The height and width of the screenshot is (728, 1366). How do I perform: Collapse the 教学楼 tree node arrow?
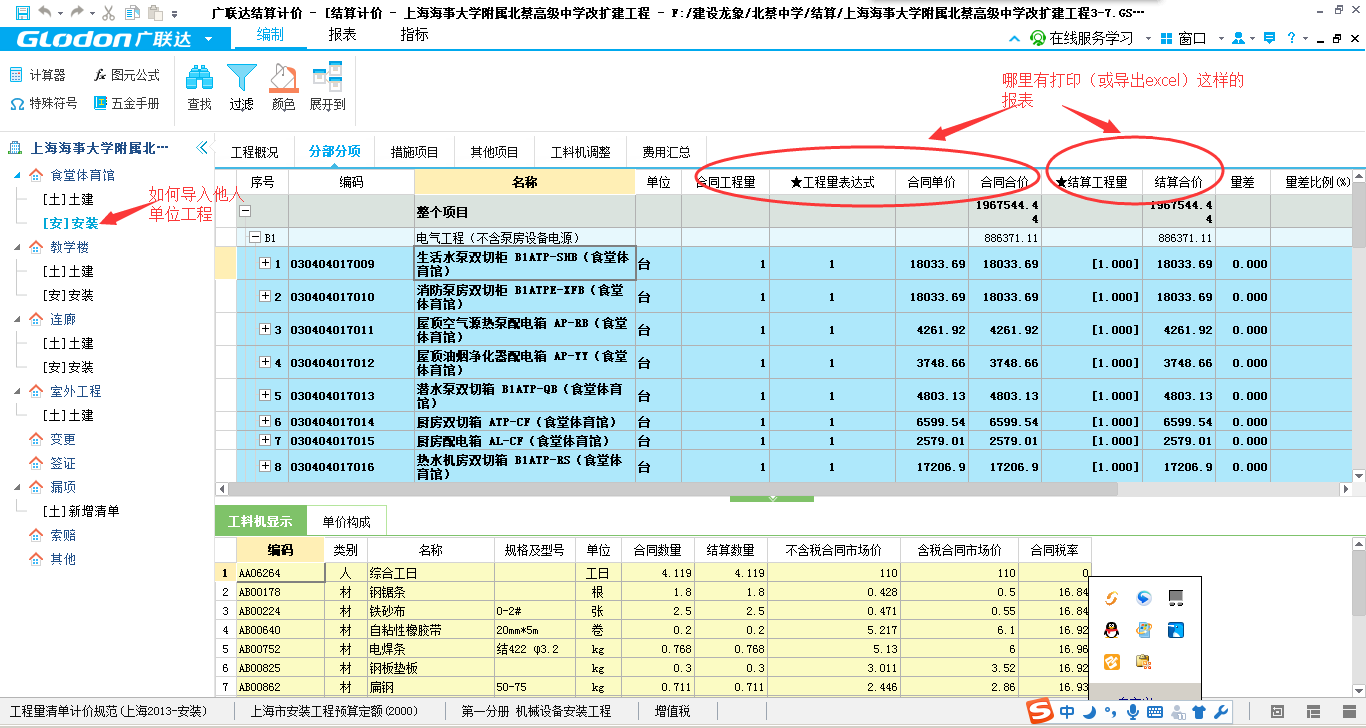point(19,247)
